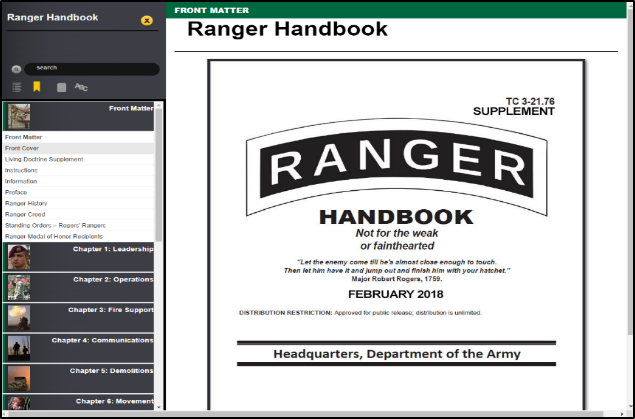Open 'Living Doctrine Supplement' entry
Image resolution: width=635 pixels, height=419 pixels.
pyautogui.click(x=79, y=159)
